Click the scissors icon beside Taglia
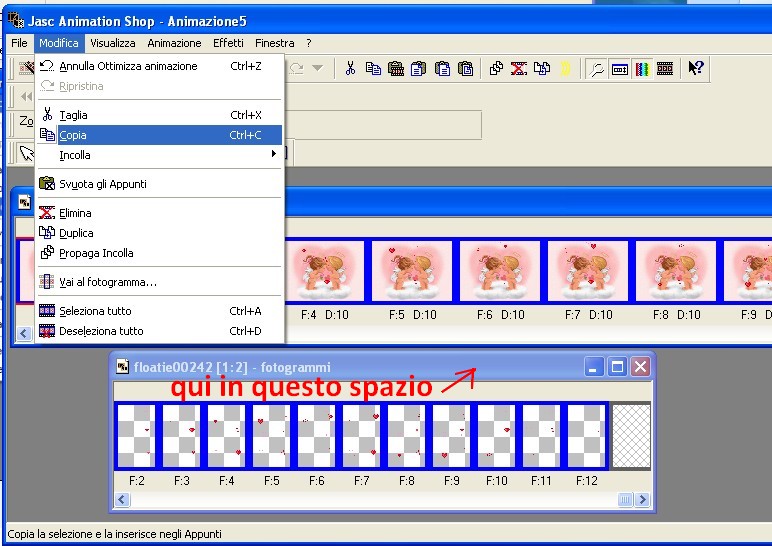This screenshot has width=772, height=546. pyautogui.click(x=47, y=114)
